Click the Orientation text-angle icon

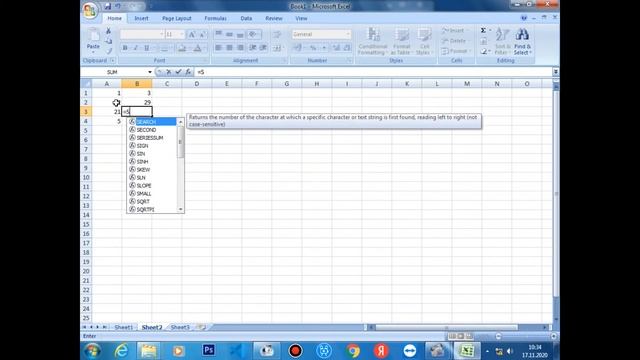point(253,34)
